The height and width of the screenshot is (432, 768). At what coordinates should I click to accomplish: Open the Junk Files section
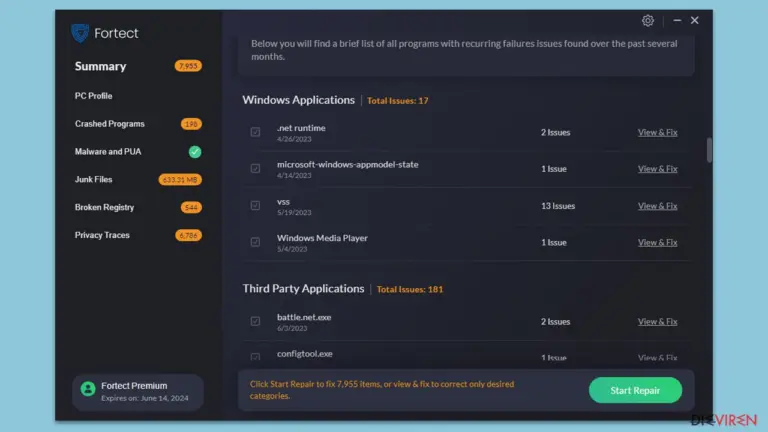click(94, 180)
